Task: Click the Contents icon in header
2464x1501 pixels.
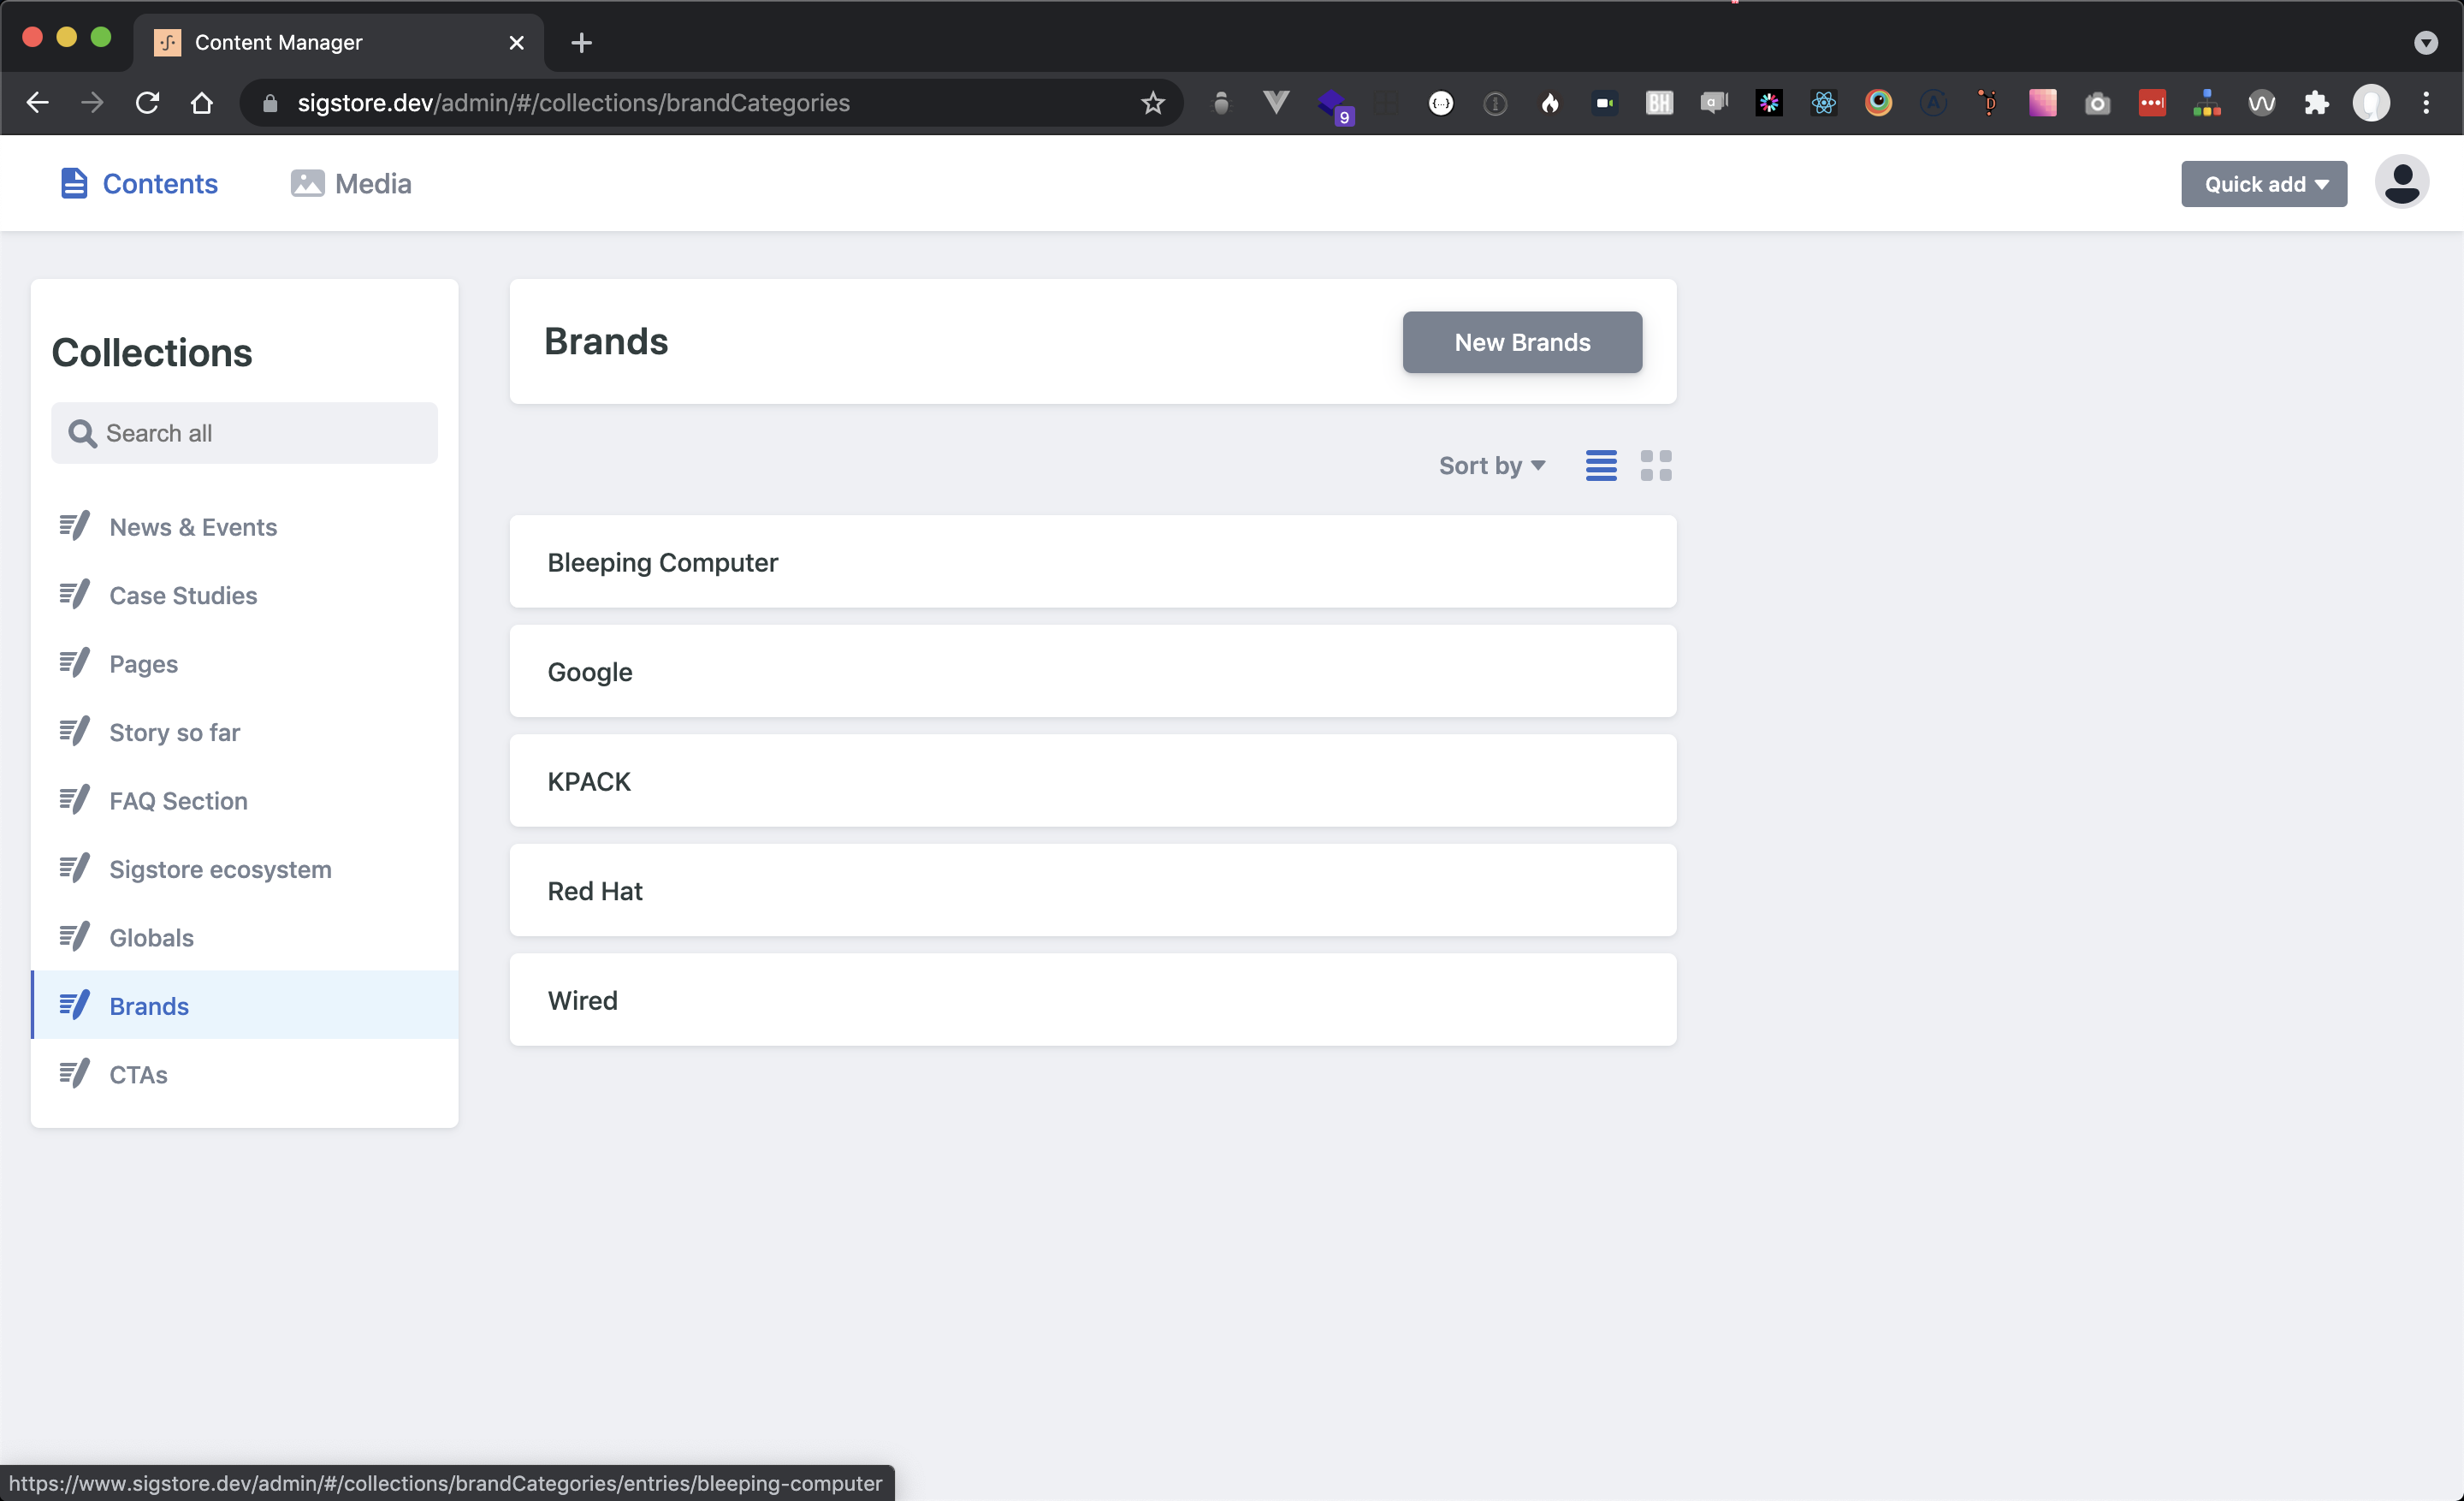Action: pyautogui.click(x=75, y=183)
